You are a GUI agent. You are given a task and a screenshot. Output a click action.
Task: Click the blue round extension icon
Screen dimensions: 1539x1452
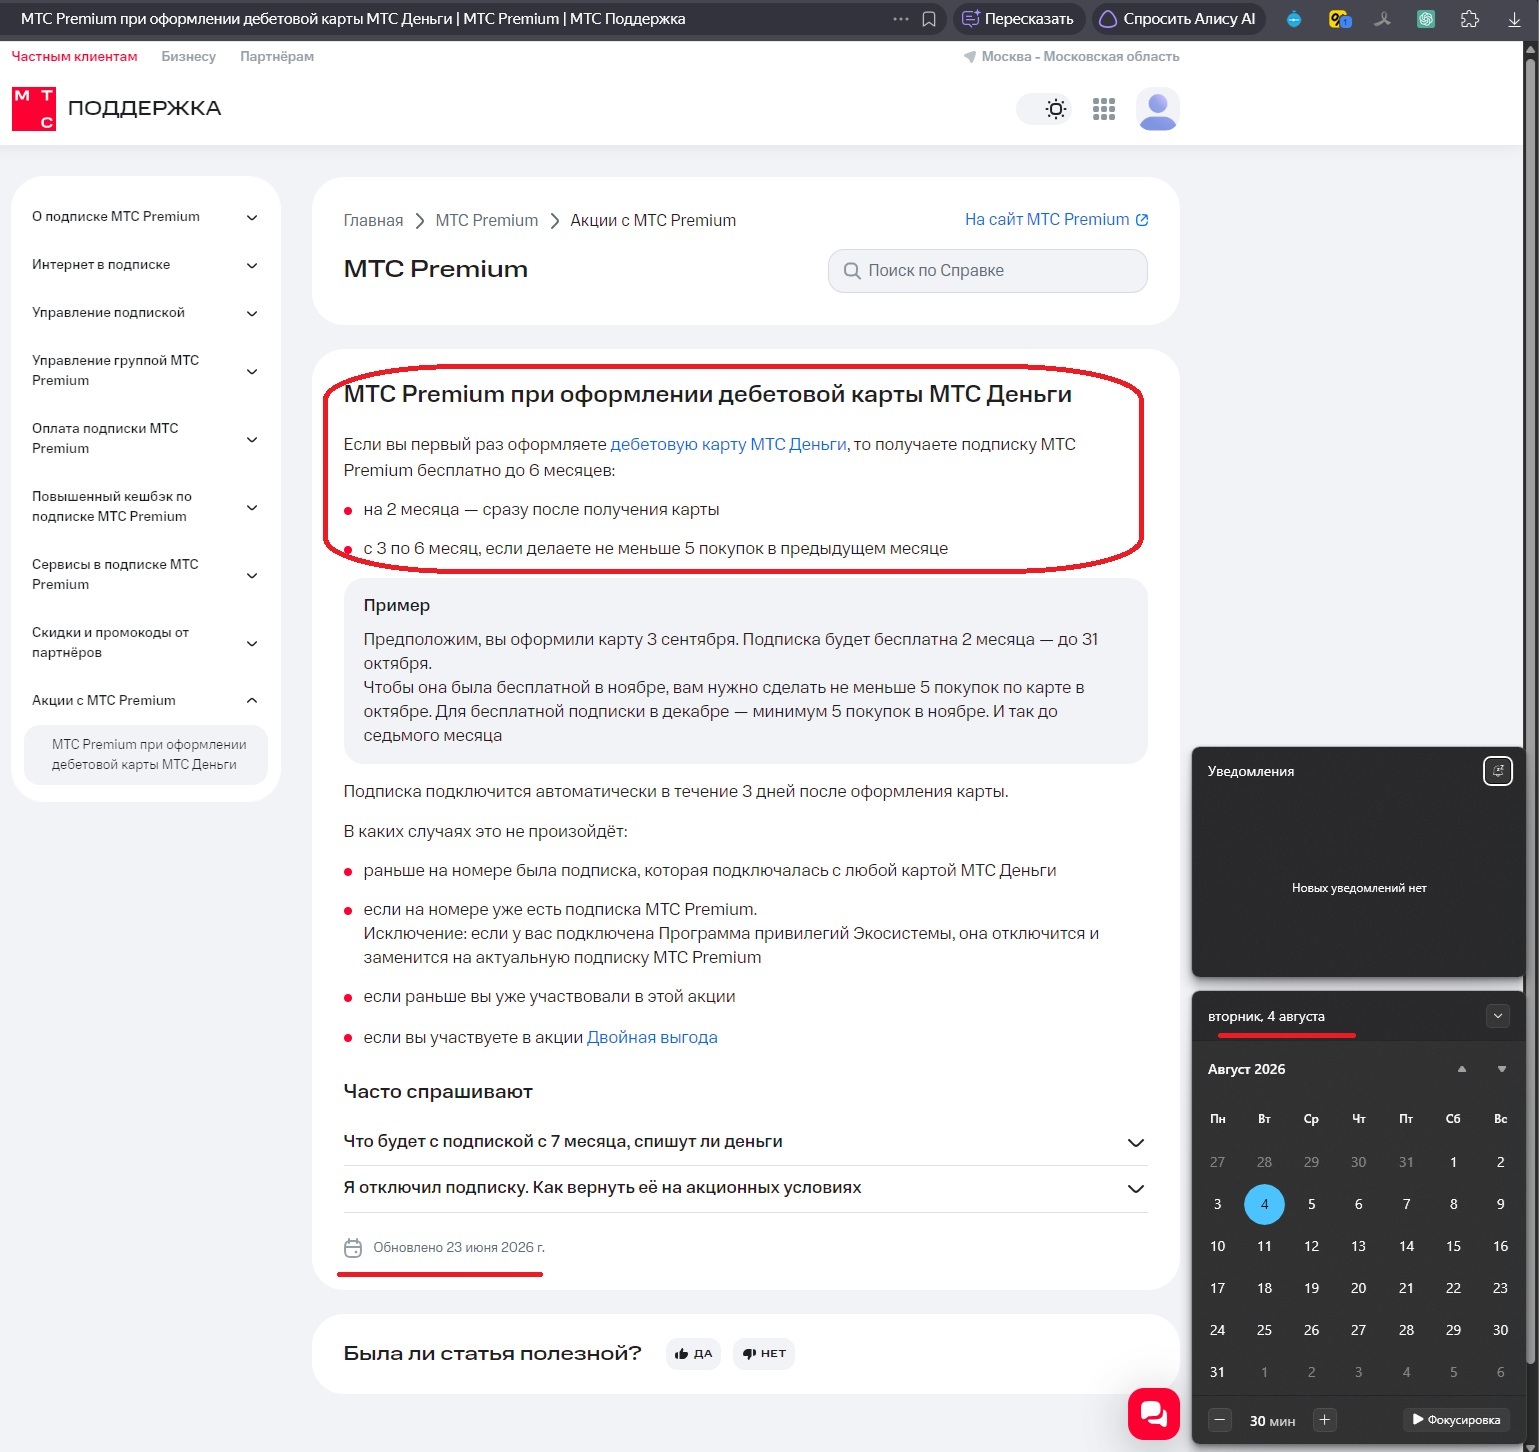pos(1294,19)
